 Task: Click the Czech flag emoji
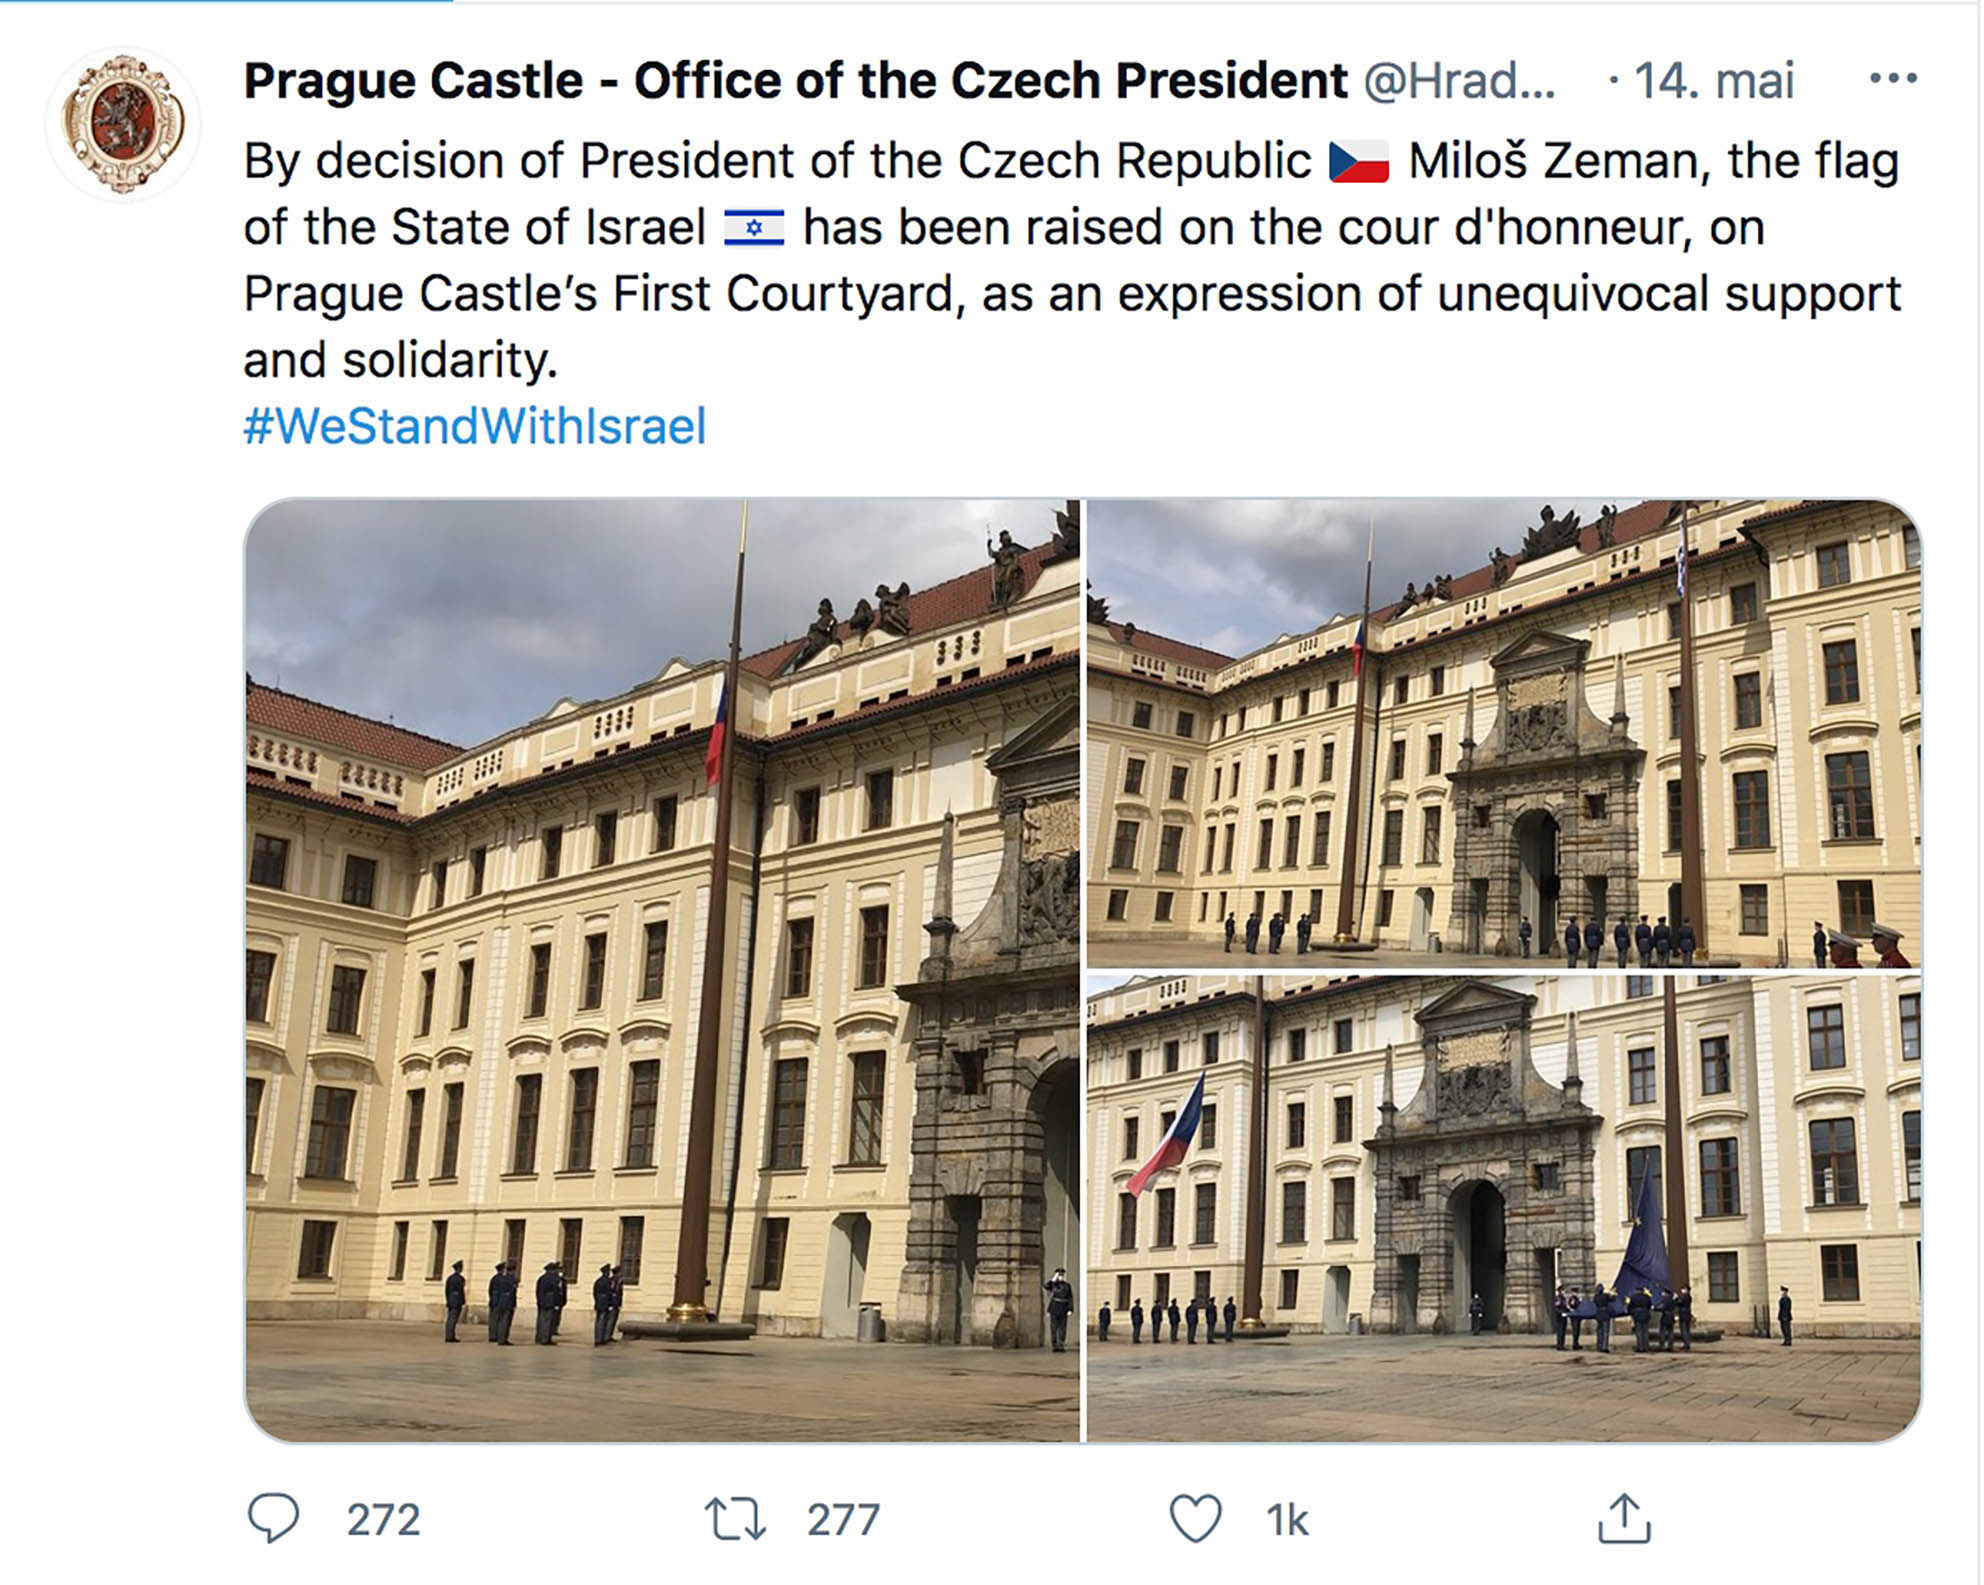1359,162
